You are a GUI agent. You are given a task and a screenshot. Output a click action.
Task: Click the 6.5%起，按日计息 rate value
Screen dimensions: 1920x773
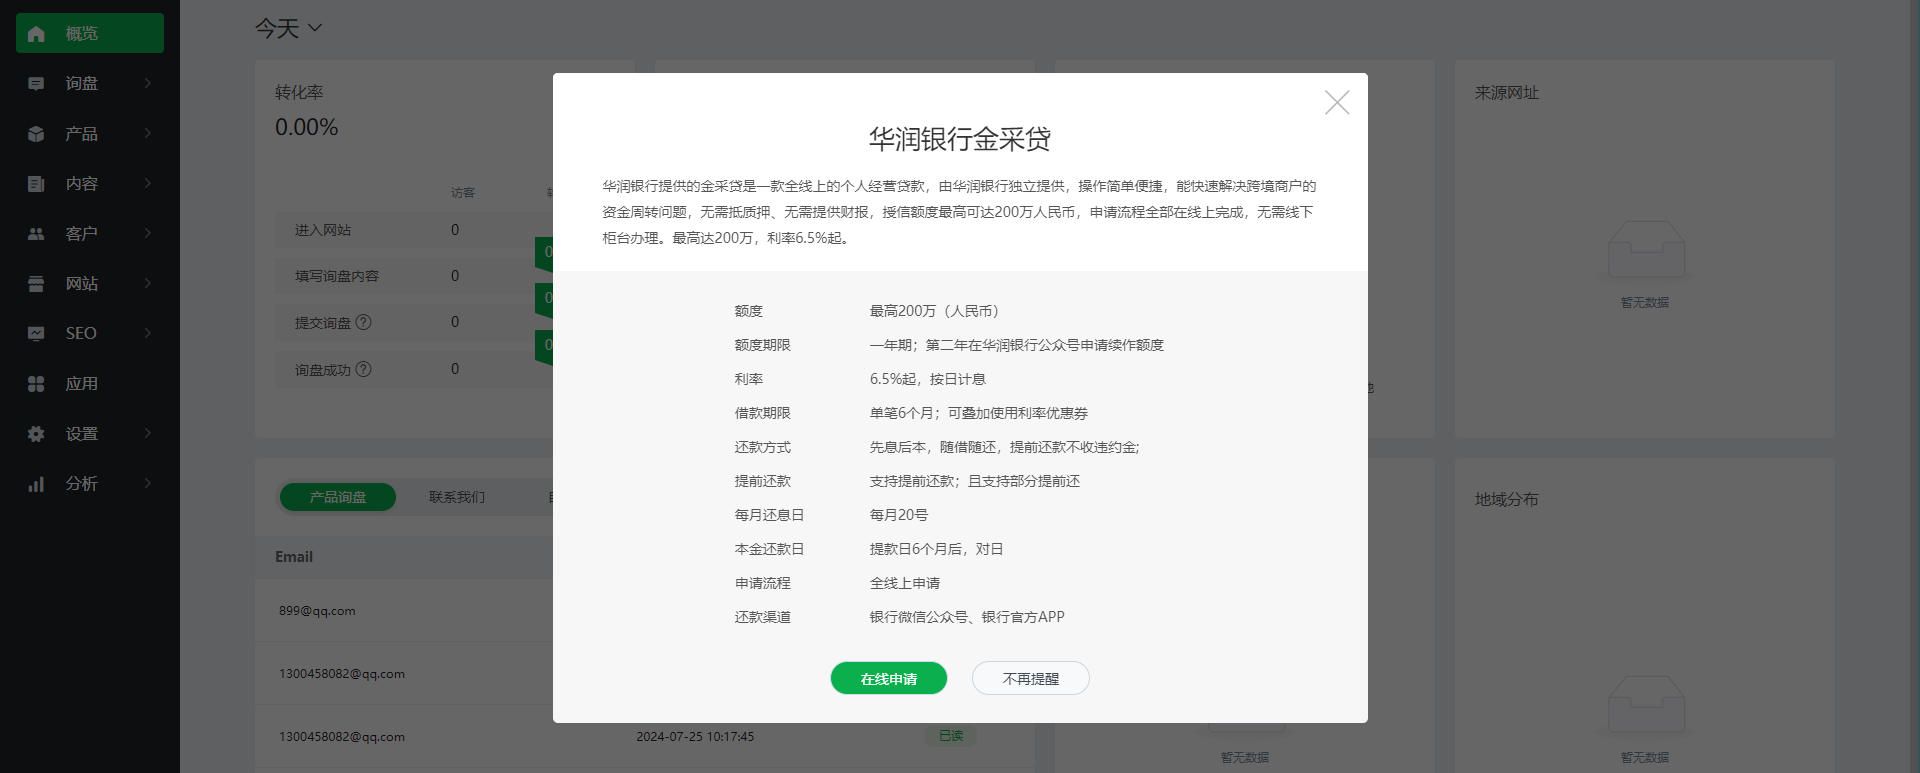click(928, 379)
